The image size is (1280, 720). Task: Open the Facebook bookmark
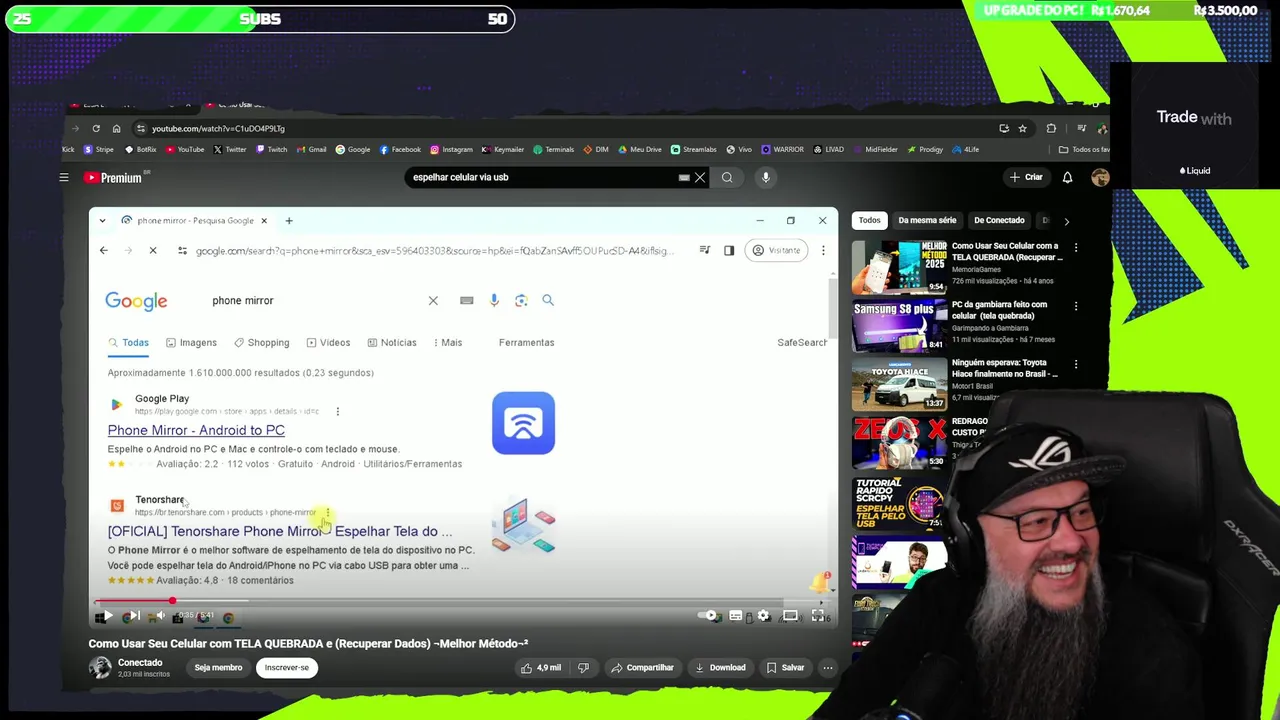(x=400, y=149)
